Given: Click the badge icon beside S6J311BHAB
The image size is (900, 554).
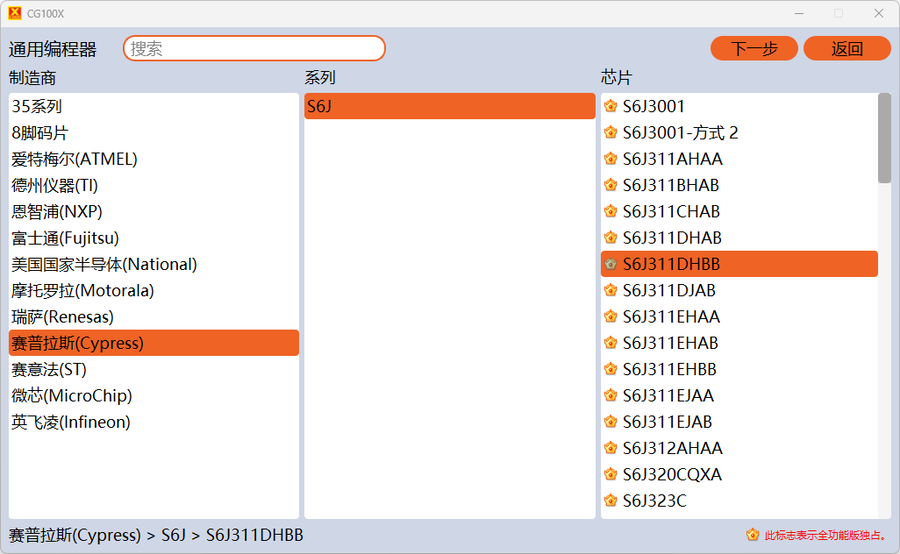Looking at the screenshot, I should click(x=611, y=185).
